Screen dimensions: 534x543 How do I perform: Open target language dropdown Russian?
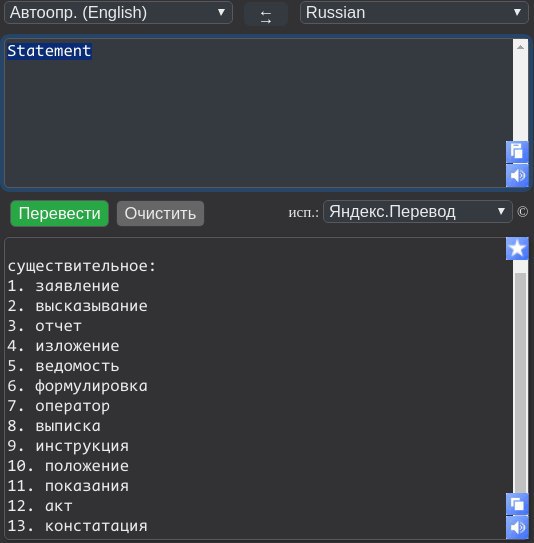(414, 13)
